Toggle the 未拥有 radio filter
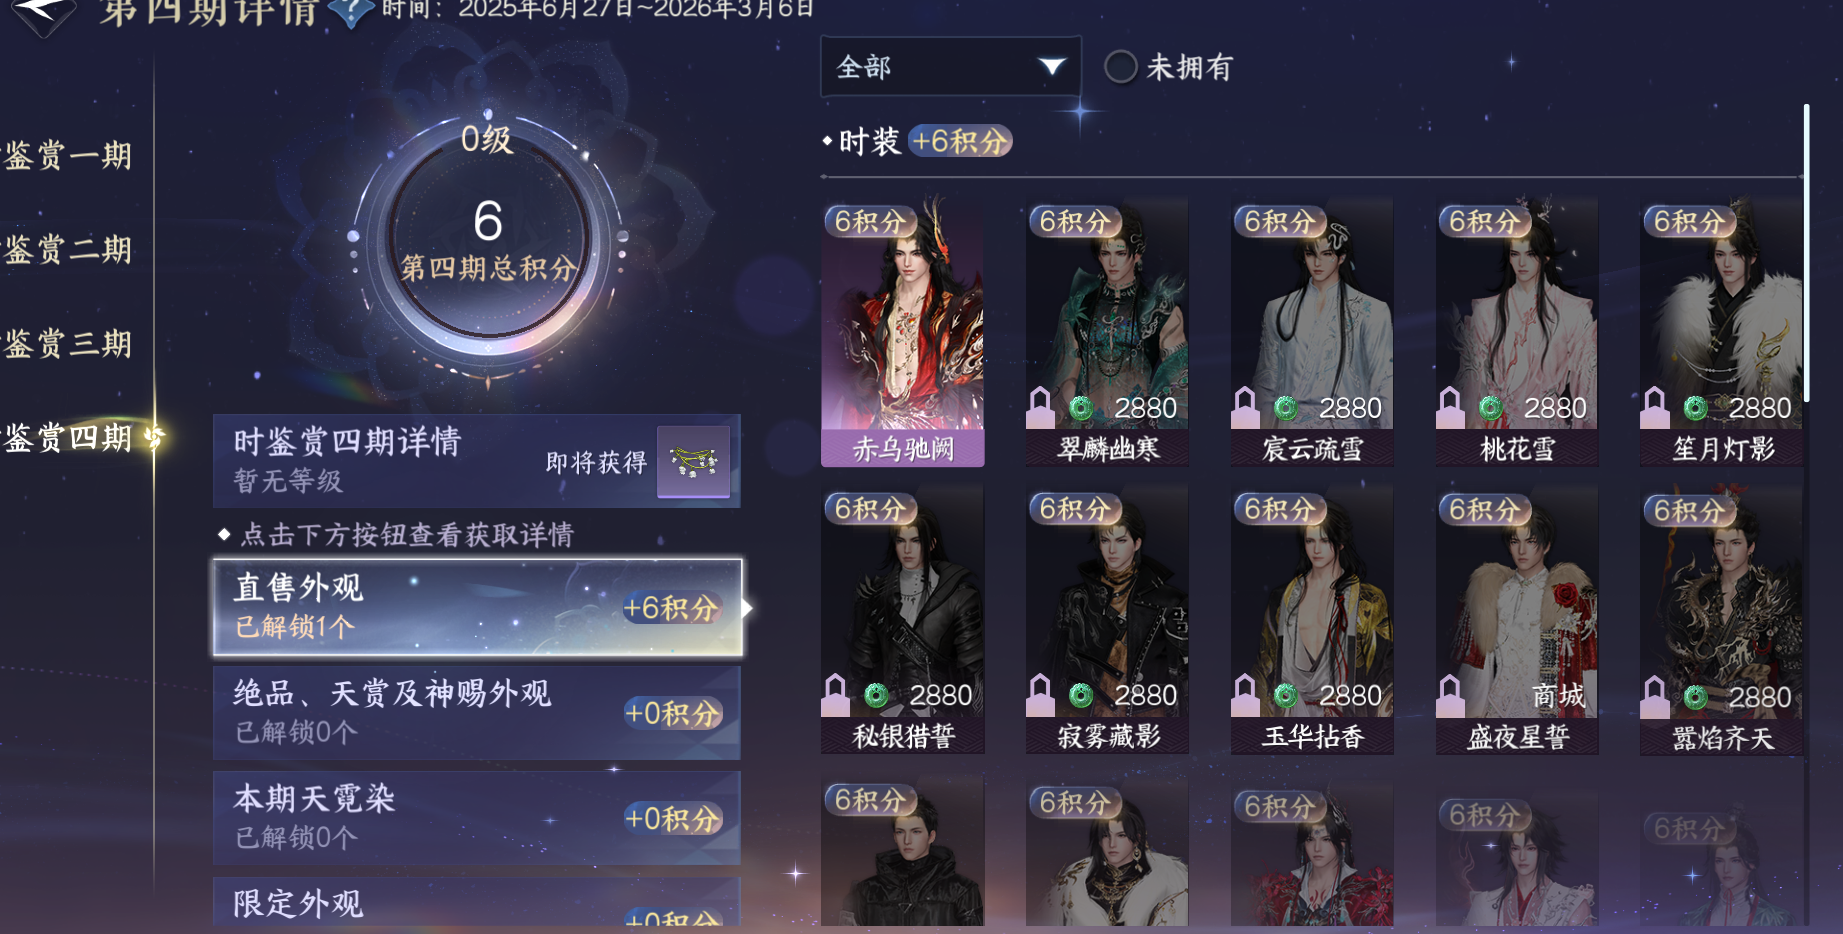The height and width of the screenshot is (934, 1843). (x=1120, y=67)
